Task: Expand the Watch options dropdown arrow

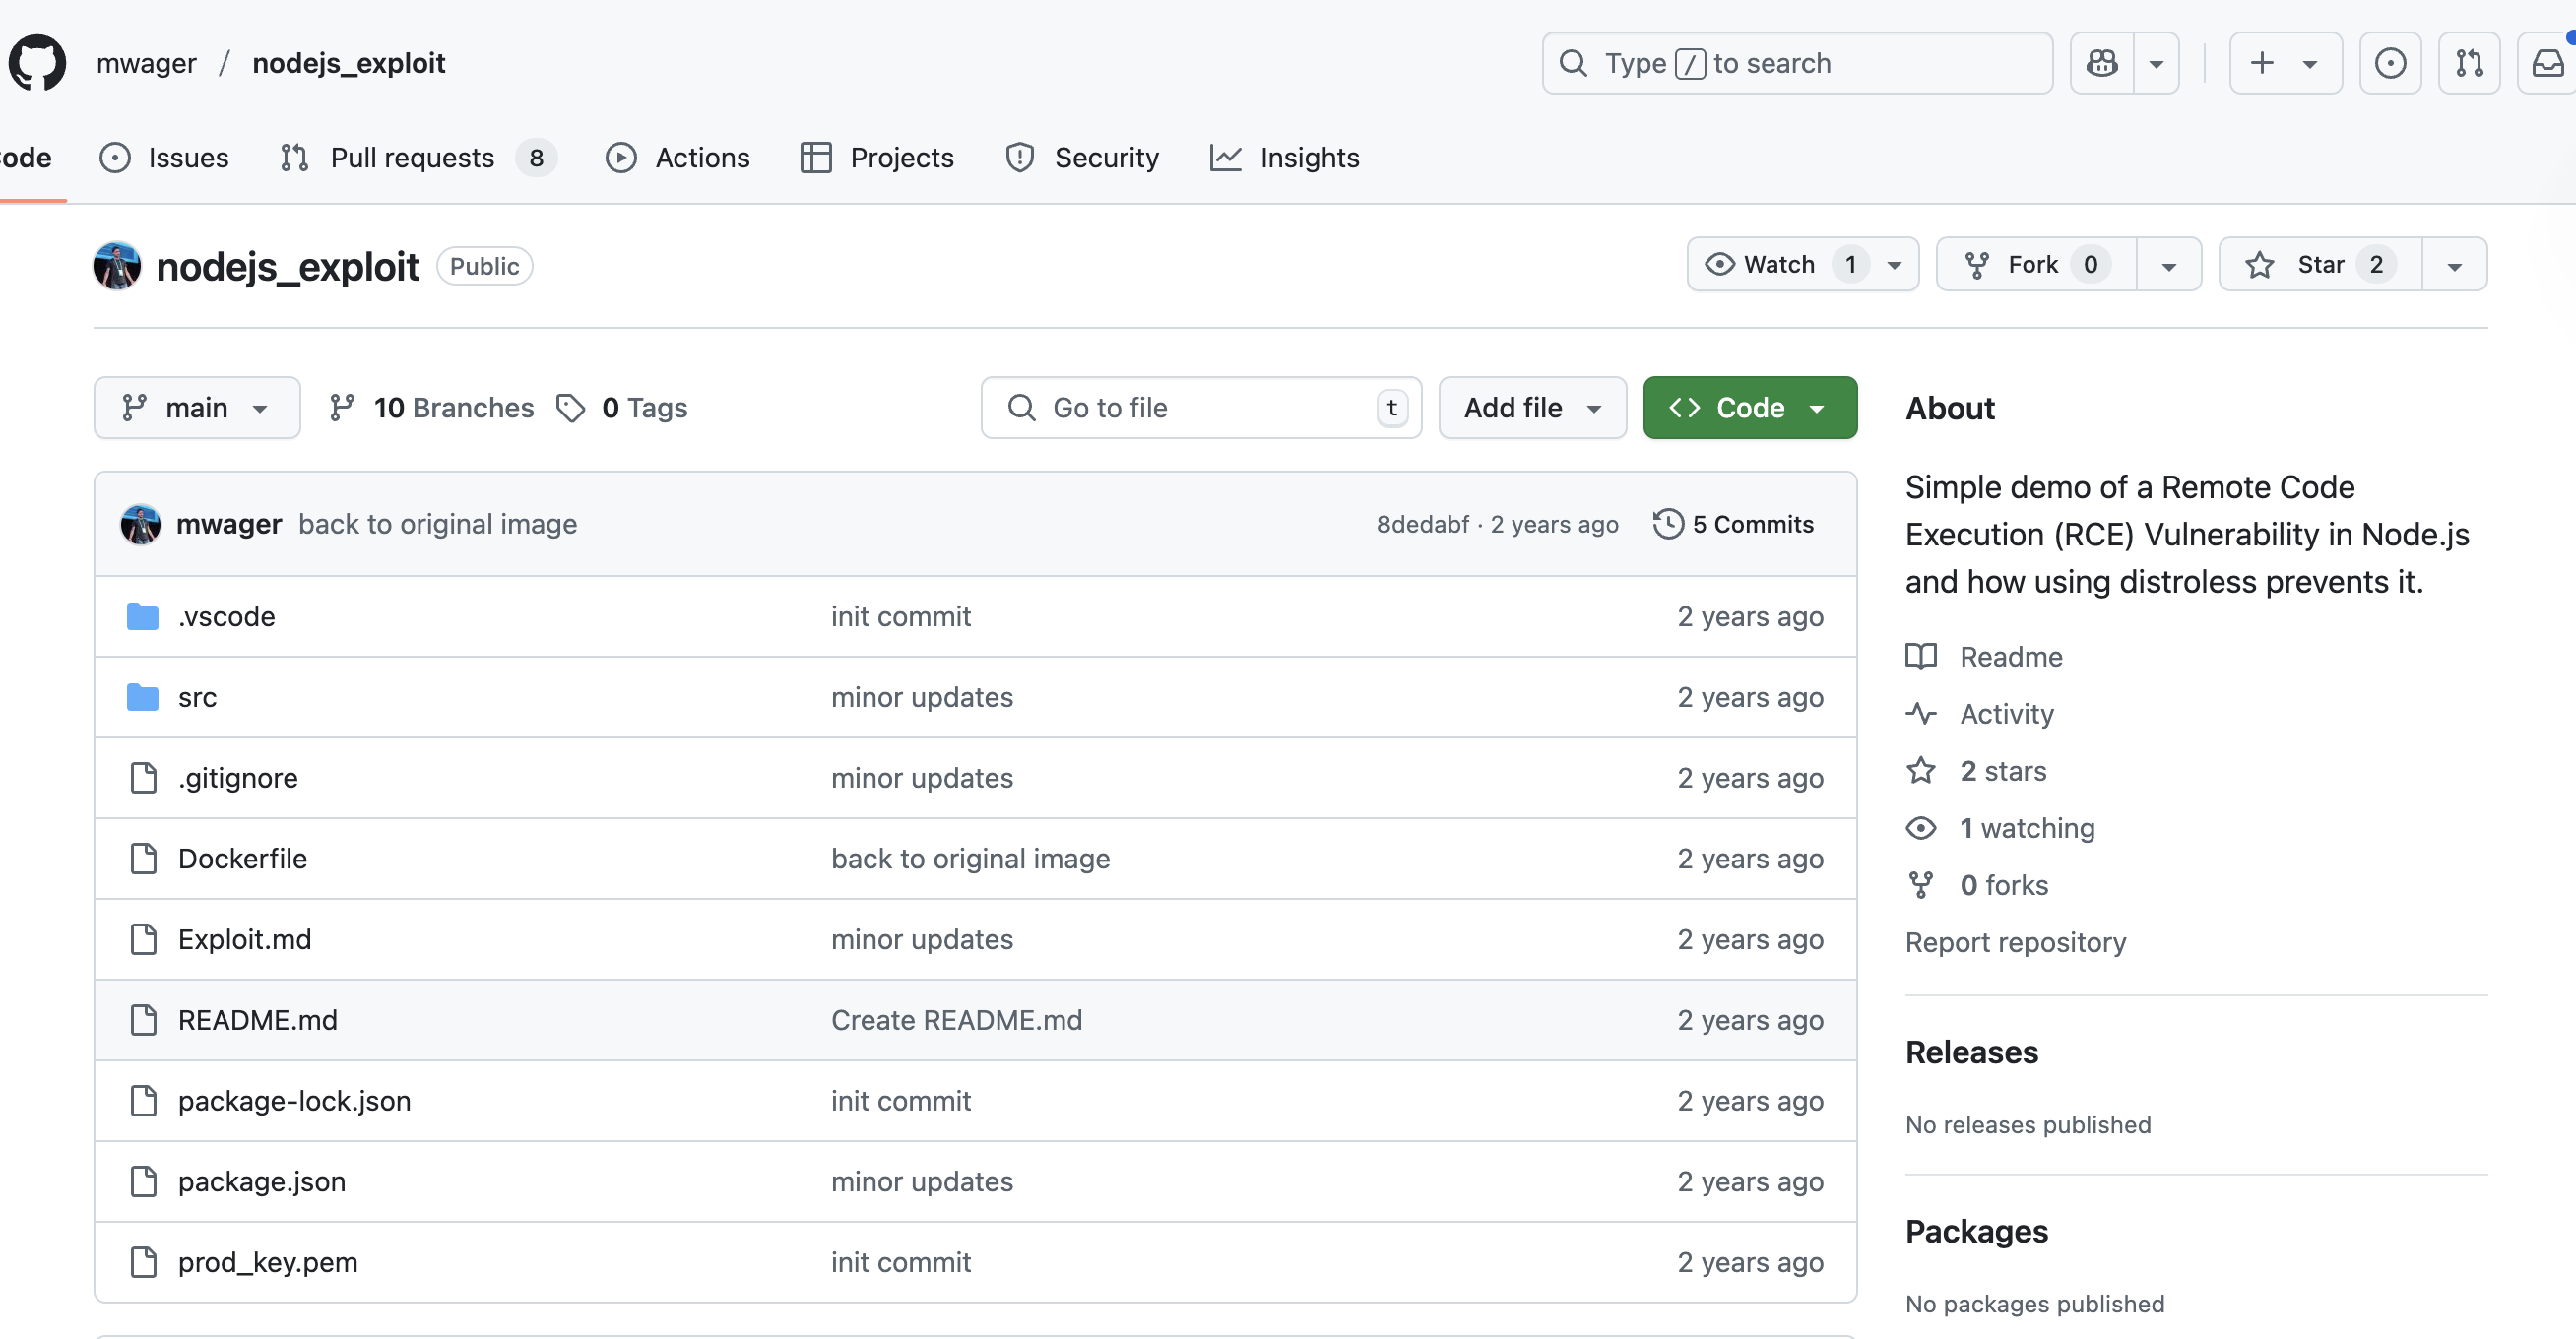Action: coord(1894,264)
